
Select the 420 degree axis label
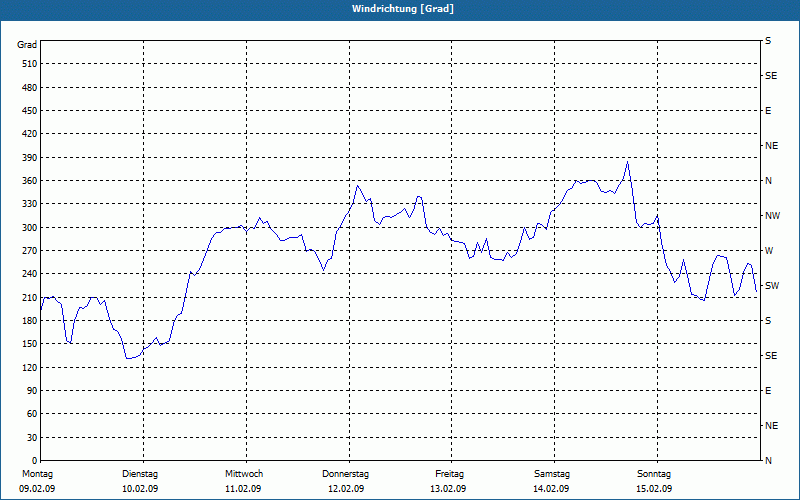pos(30,134)
